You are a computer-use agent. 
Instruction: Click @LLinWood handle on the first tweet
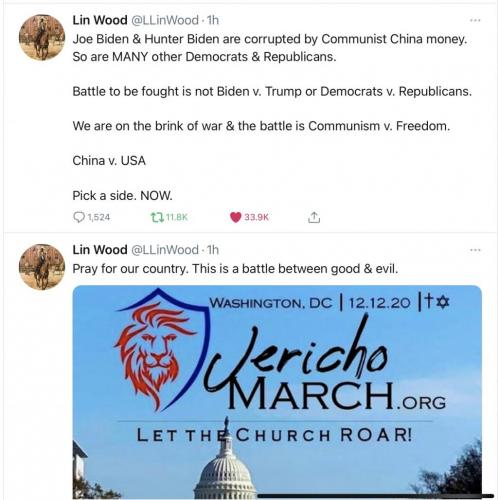pos(165,20)
